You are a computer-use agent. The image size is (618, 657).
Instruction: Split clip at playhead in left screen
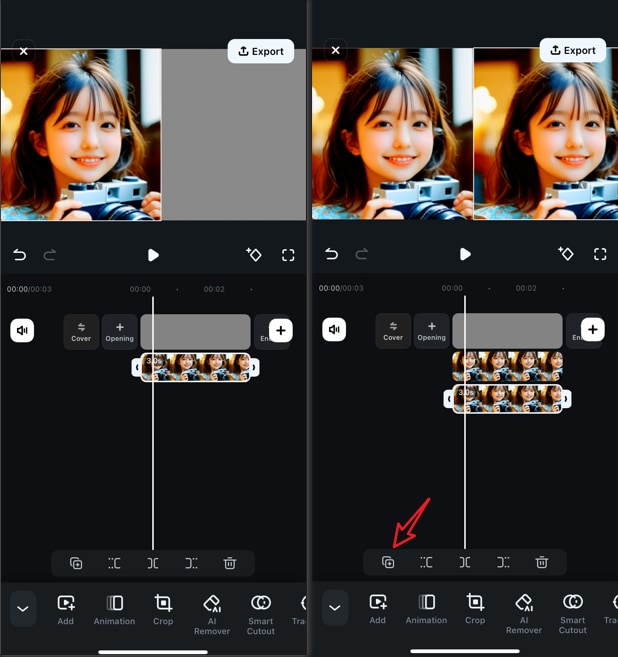coord(153,563)
